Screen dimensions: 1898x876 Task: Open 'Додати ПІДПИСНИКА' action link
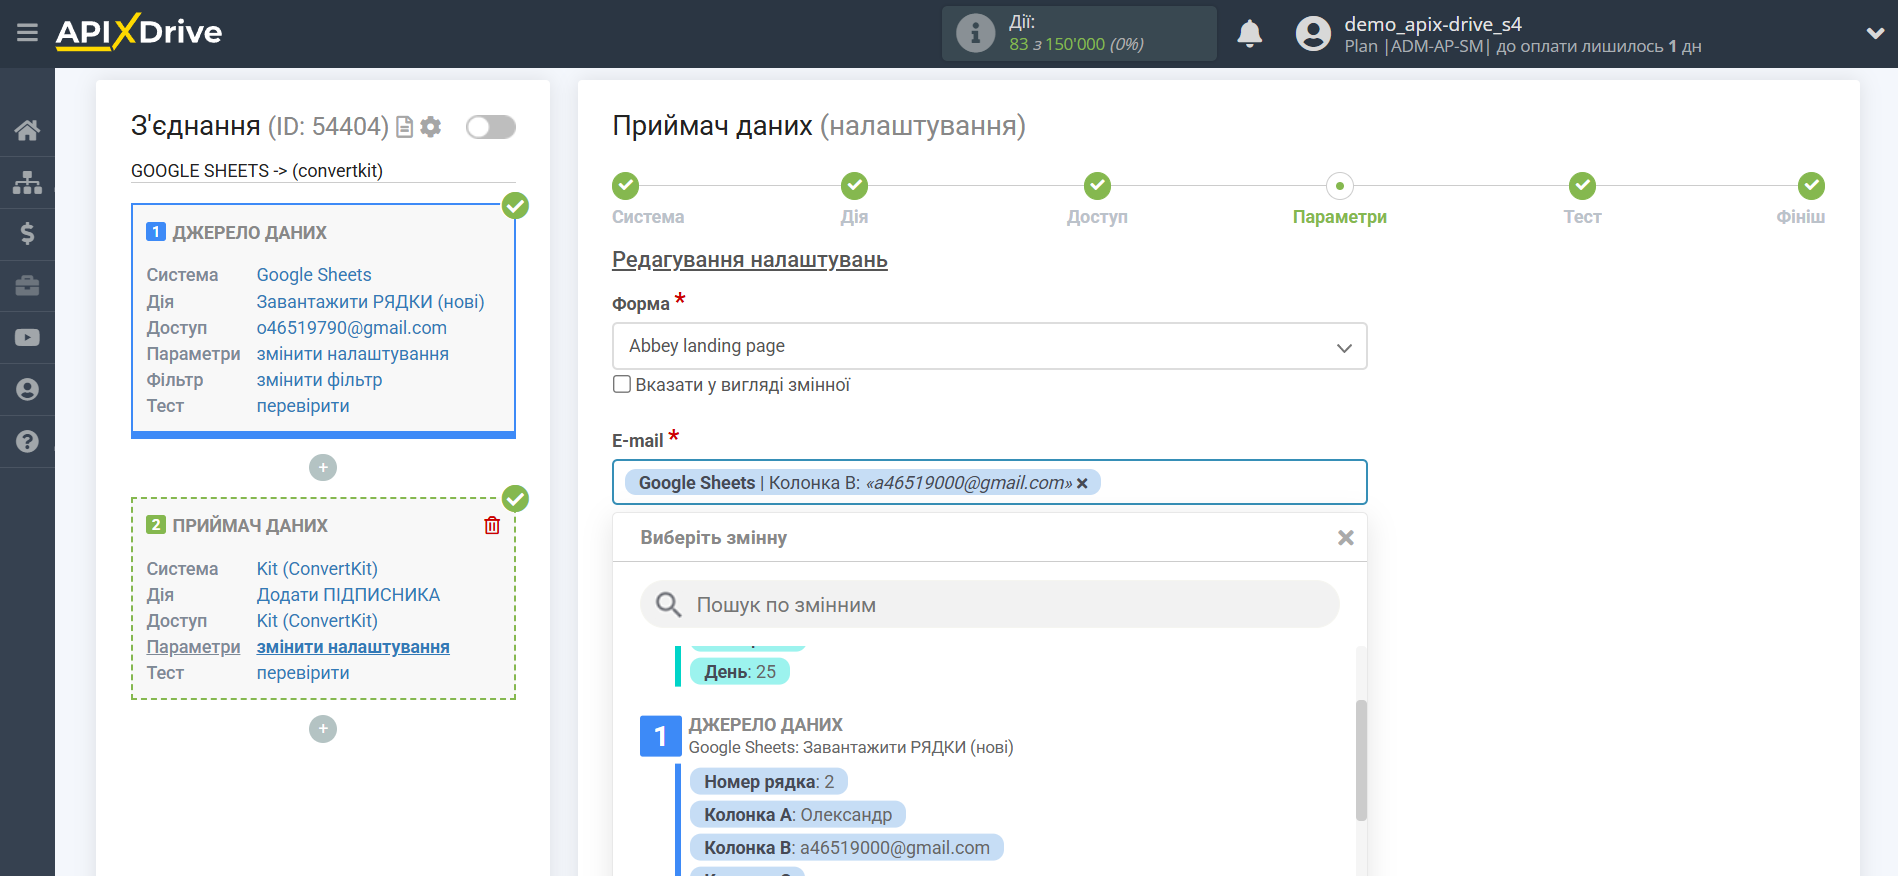tap(348, 595)
